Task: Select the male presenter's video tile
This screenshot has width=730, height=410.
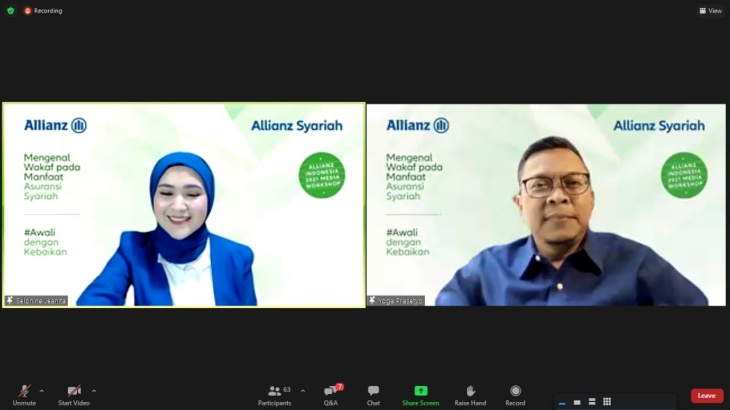Action: coord(546,205)
